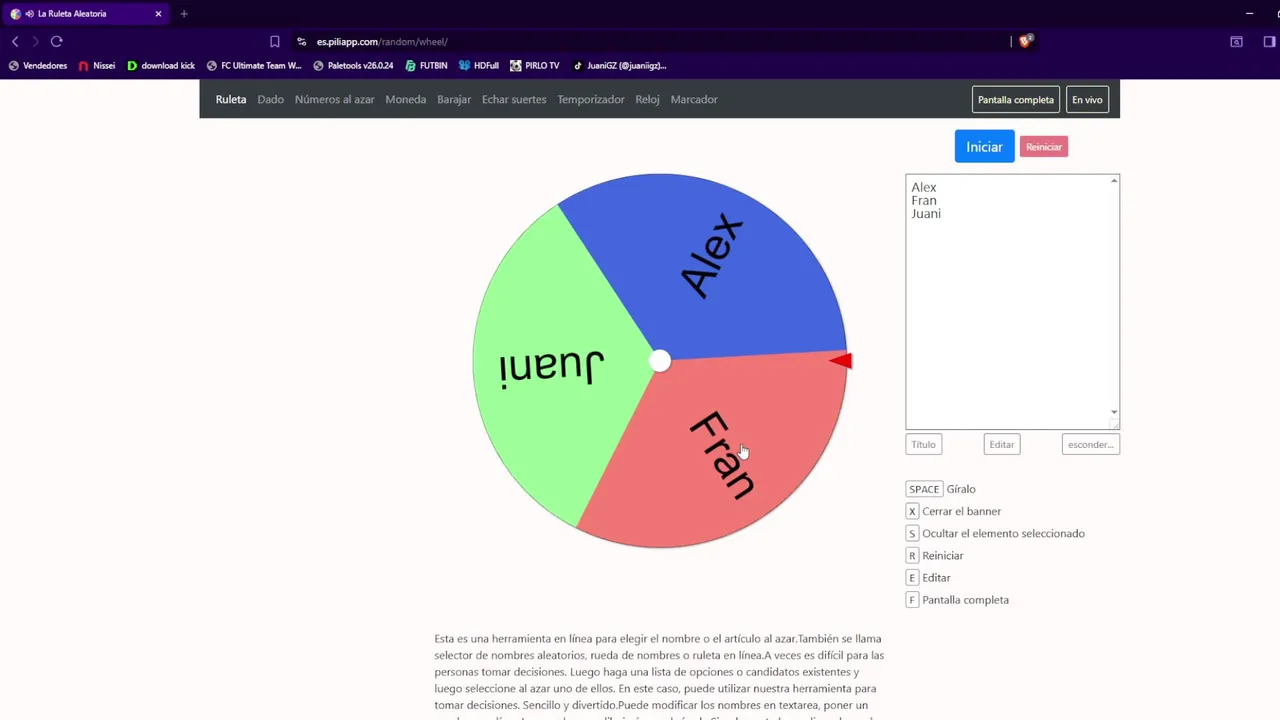Viewport: 1280px width, 720px height.
Task: Click the names list scrollbar up arrow
Action: [1114, 181]
